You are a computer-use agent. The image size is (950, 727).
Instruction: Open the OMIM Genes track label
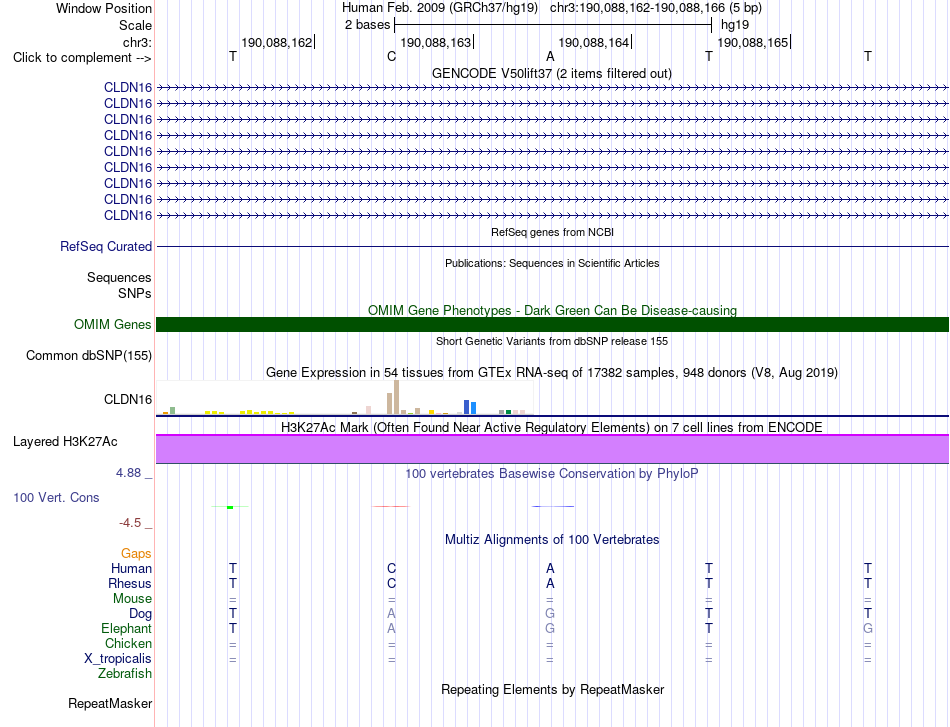pyautogui.click(x=112, y=324)
